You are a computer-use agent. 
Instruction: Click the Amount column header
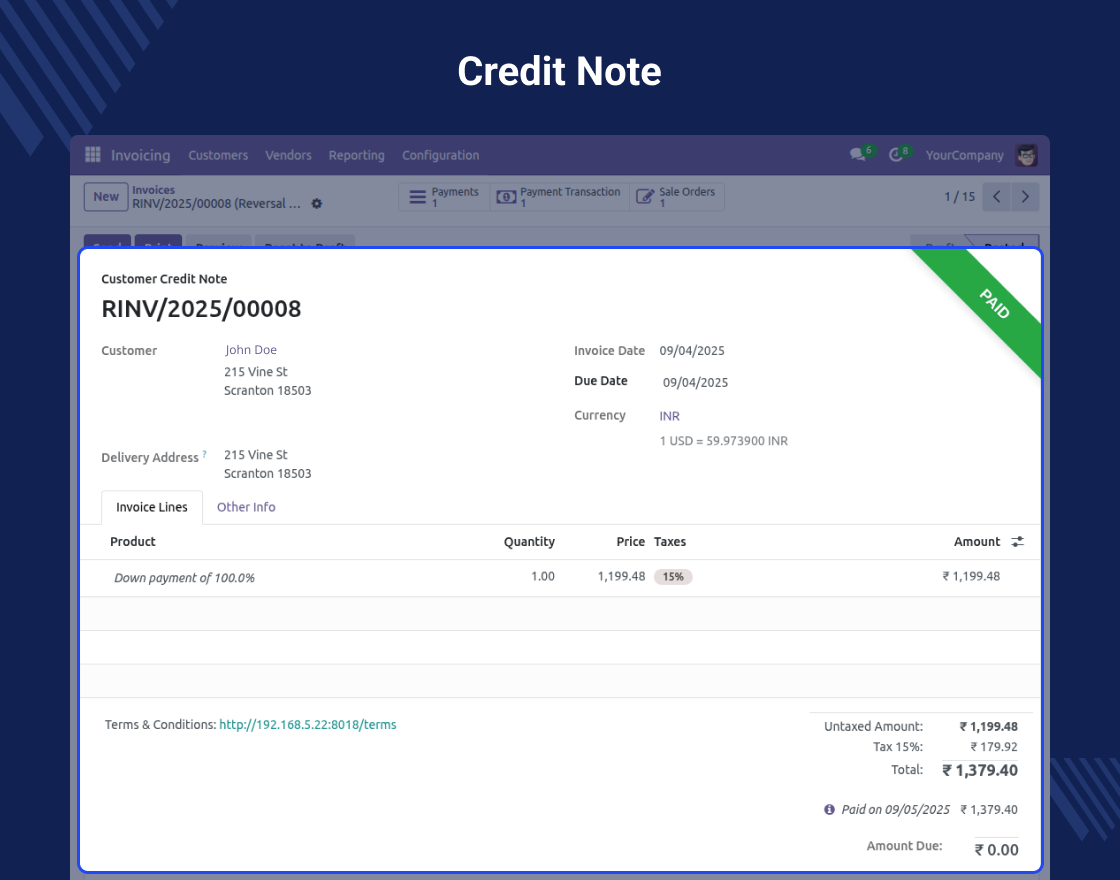coord(976,541)
